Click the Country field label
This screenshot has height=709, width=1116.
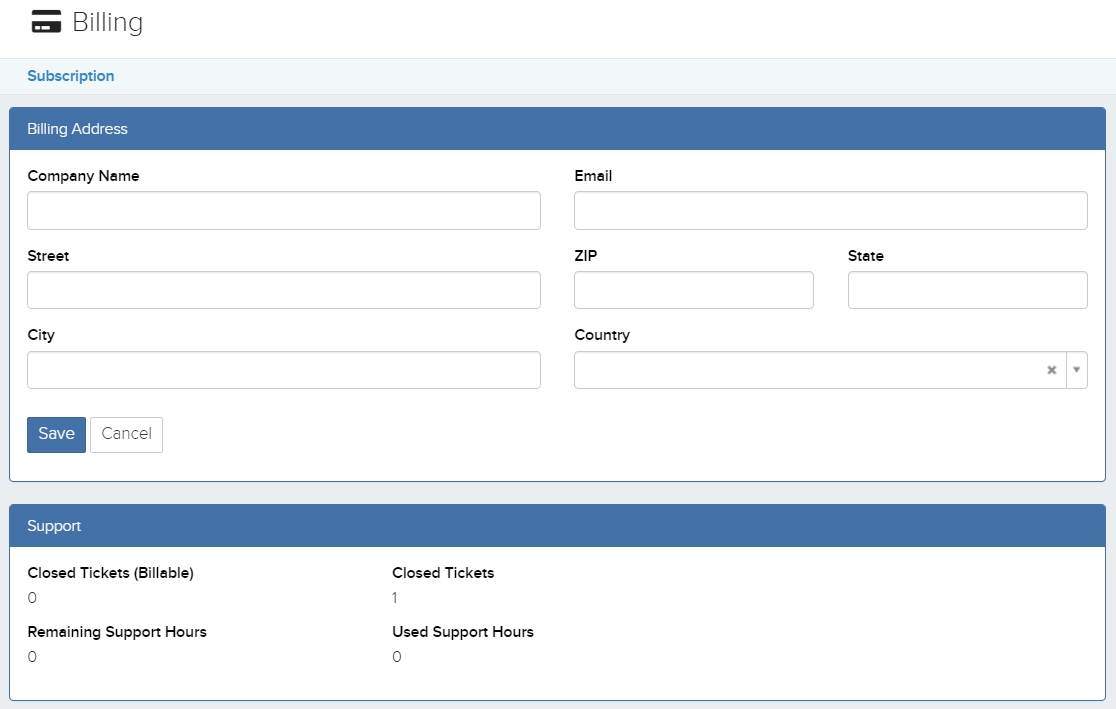coord(601,335)
